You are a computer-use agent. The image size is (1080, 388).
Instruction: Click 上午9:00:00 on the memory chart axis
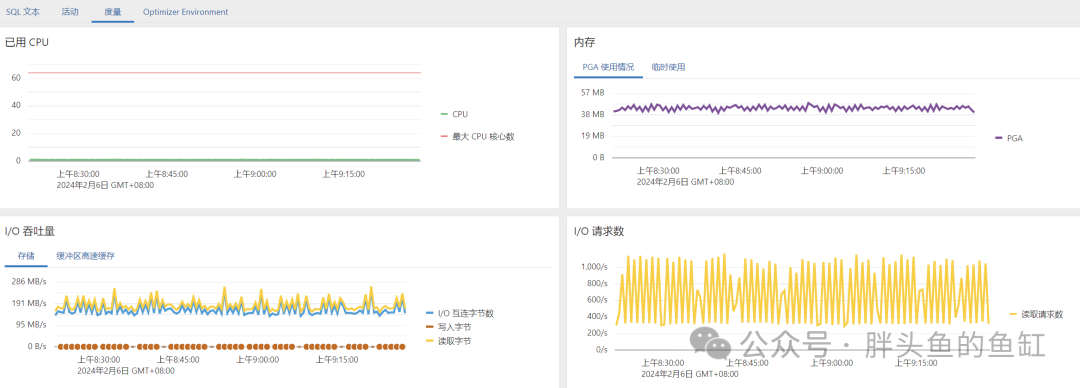pyautogui.click(x=821, y=171)
